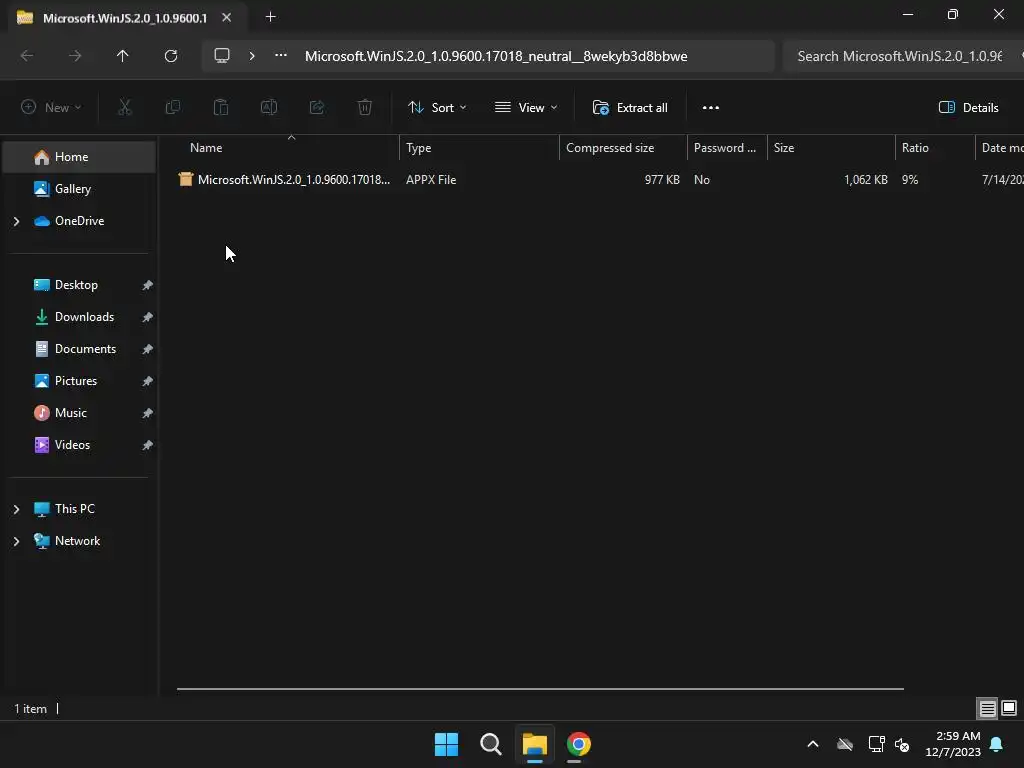Close the Microsoft.WinJS tab
Screen dimensions: 1024x768
tap(227, 18)
